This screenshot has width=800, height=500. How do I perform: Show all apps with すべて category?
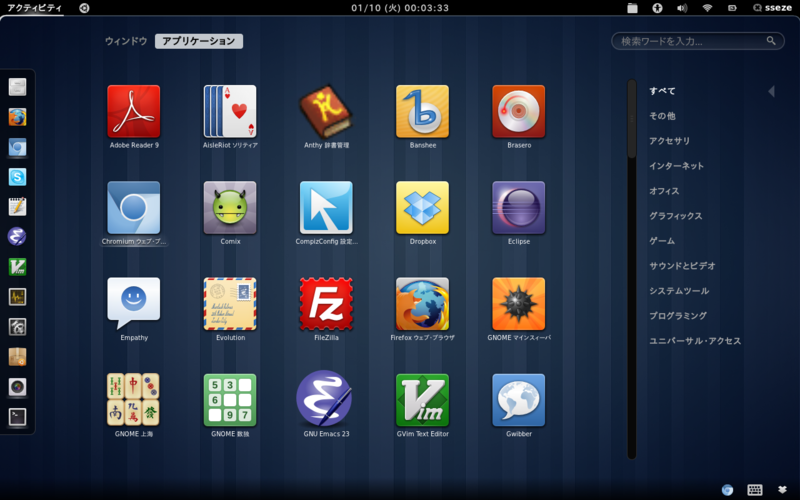pos(662,91)
